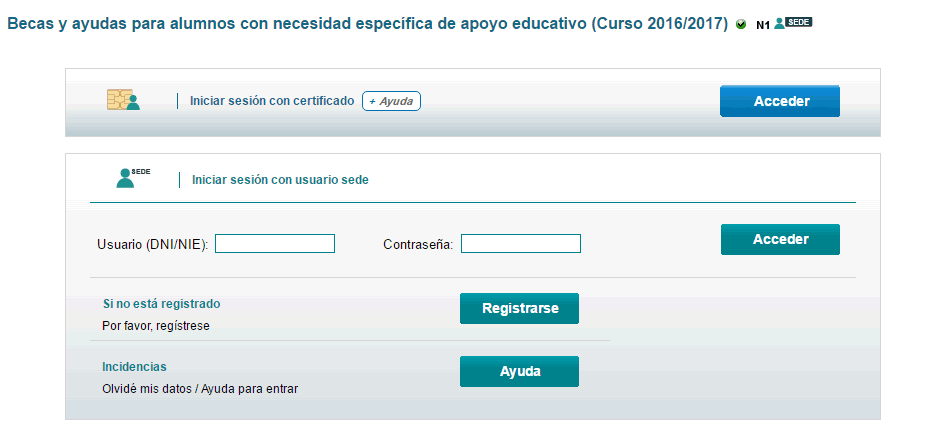Viewport: 930px width, 445px height.
Task: Click the Iniciar sesión con certificado text
Action: coord(272,101)
